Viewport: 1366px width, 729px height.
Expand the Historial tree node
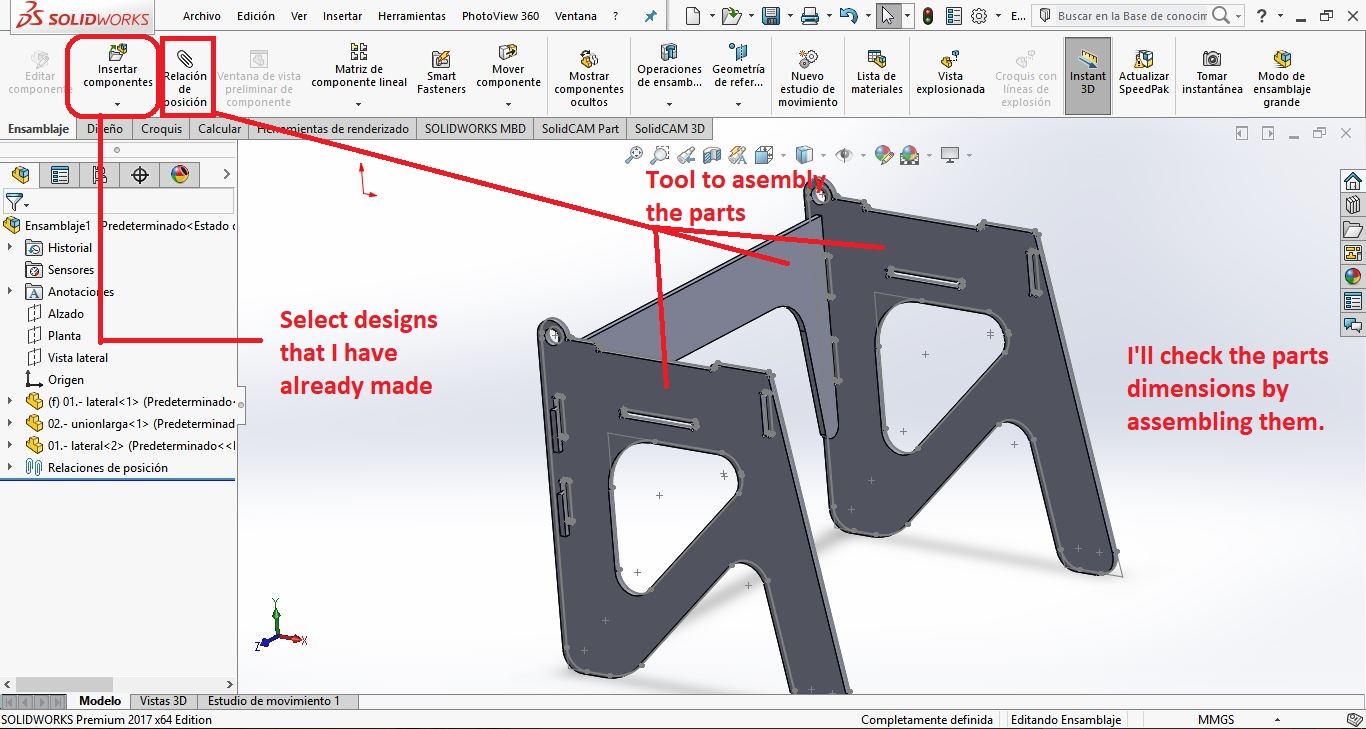coord(10,247)
